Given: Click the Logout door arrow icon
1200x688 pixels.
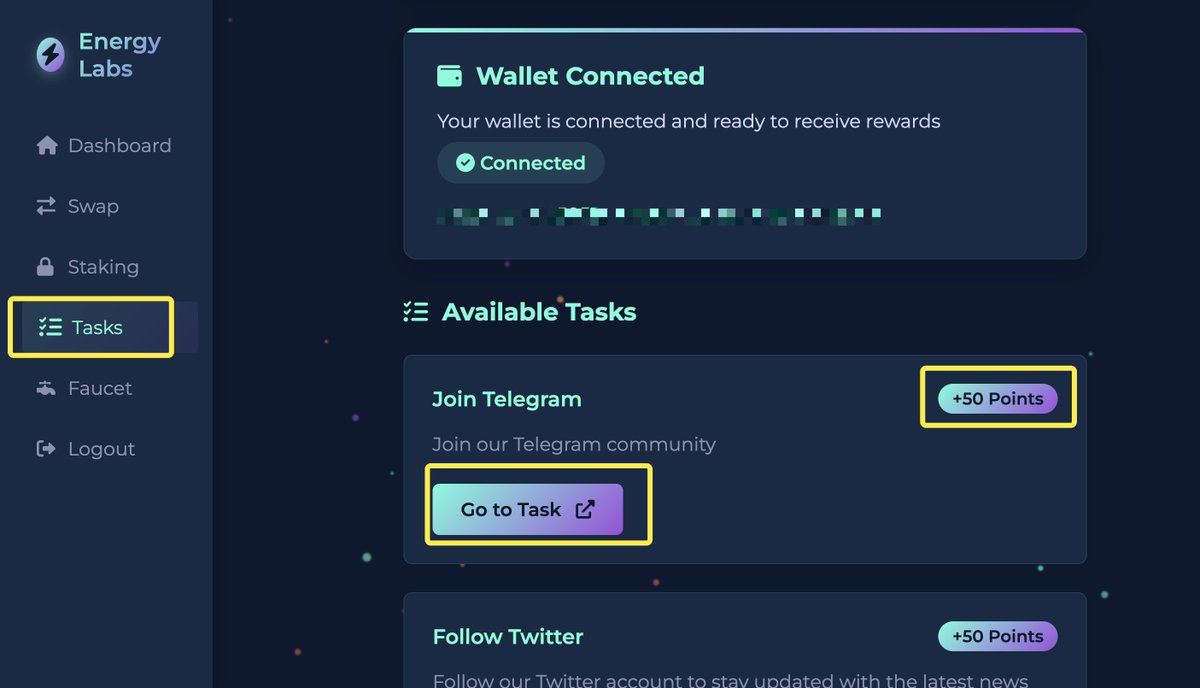Looking at the screenshot, I should (x=46, y=449).
